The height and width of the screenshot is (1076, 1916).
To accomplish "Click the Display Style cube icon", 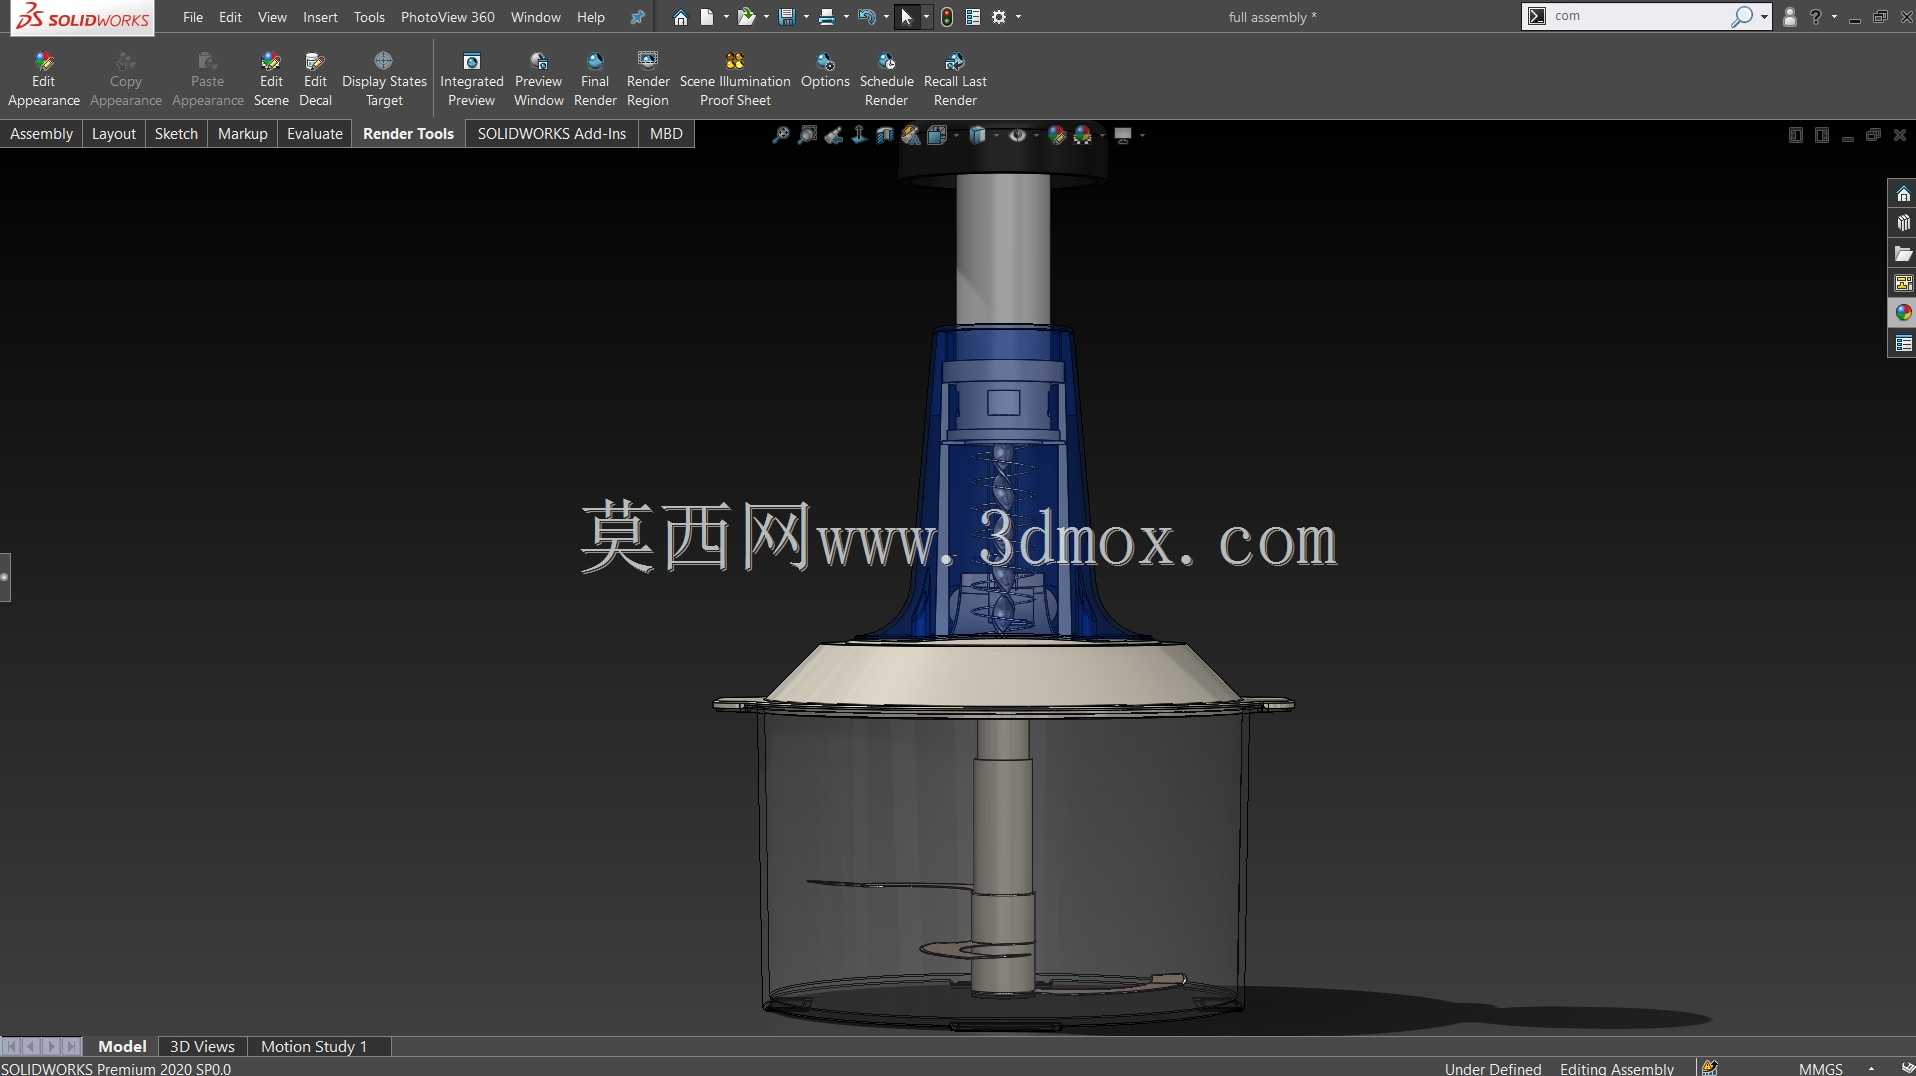I will 978,135.
